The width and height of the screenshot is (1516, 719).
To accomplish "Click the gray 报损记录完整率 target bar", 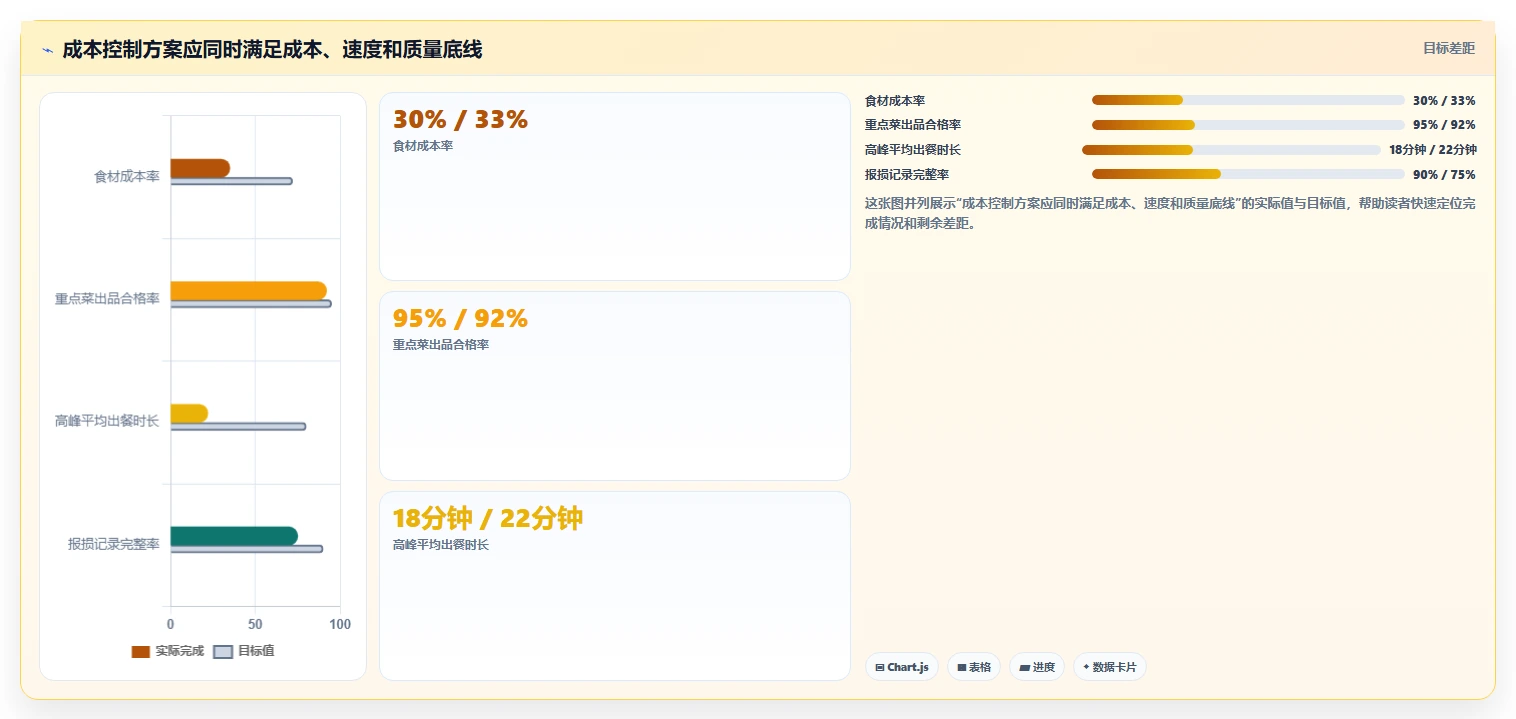I will click(247, 549).
